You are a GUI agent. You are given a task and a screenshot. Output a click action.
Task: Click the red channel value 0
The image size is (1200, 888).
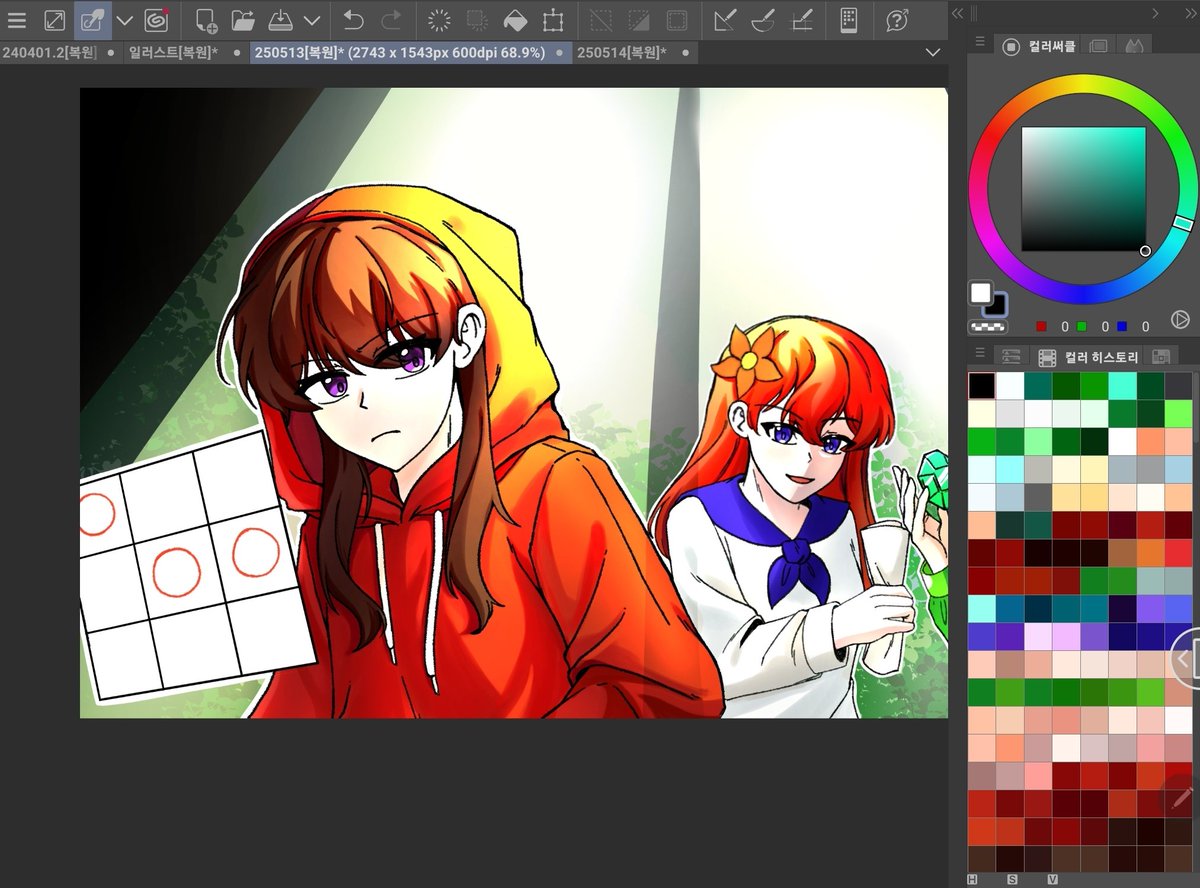pos(1065,326)
